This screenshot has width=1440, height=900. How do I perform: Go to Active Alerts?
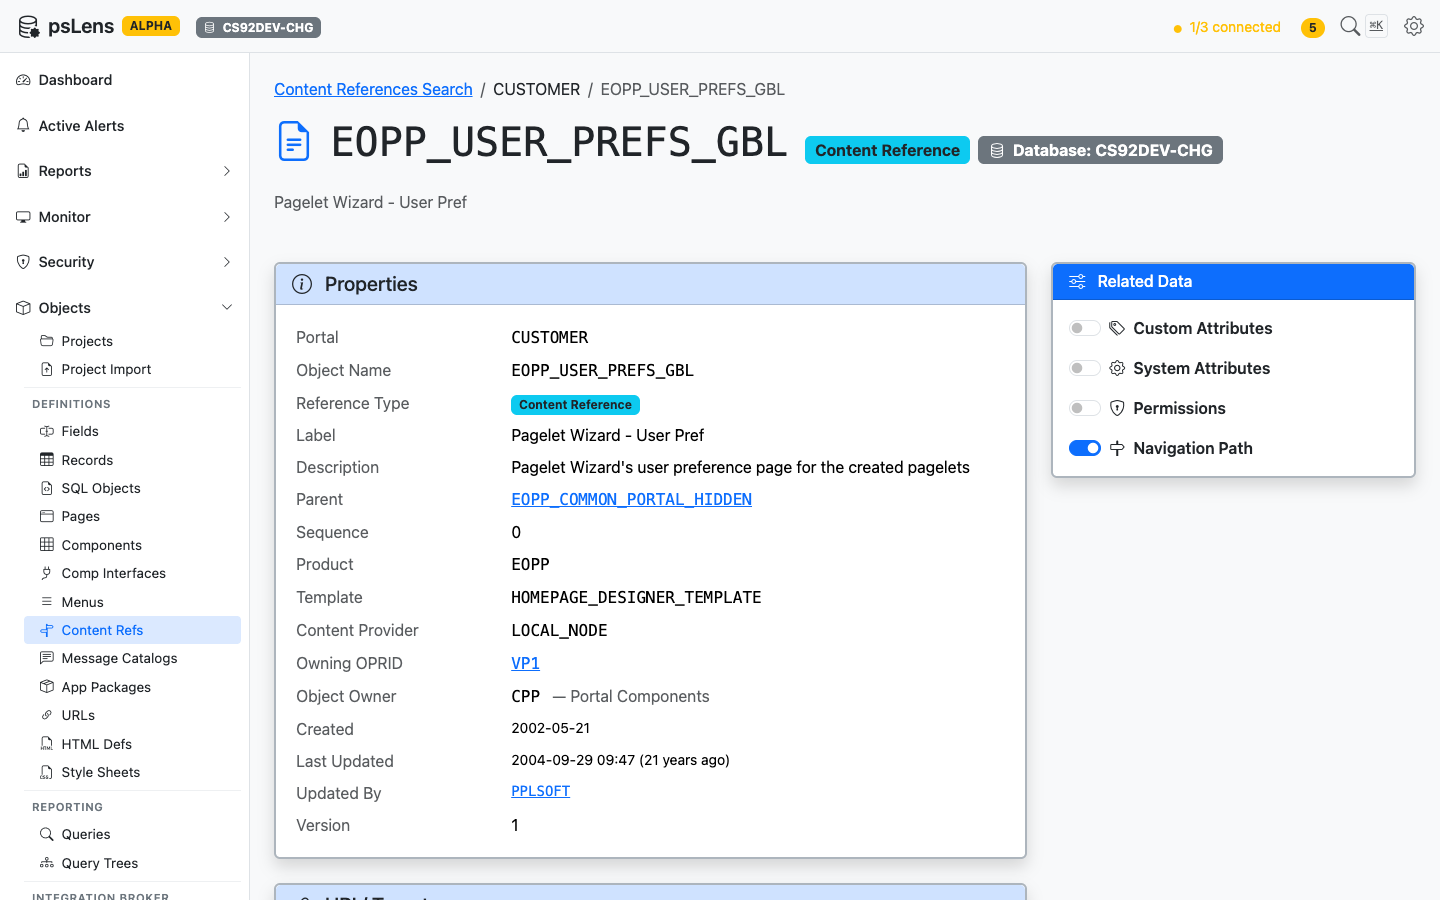click(x=125, y=126)
